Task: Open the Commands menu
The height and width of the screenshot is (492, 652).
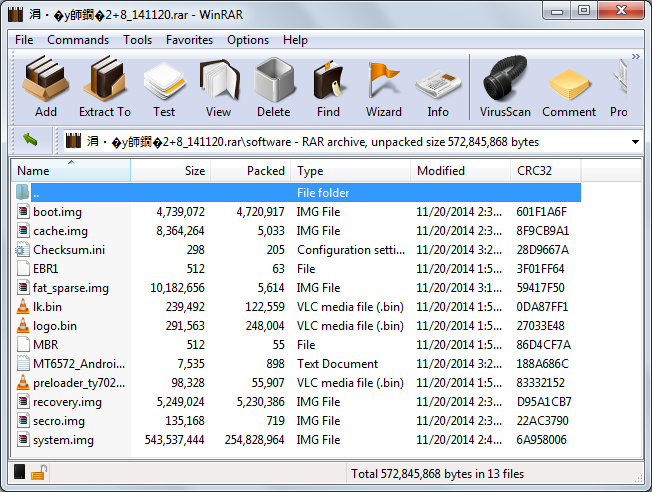Action: (x=78, y=40)
